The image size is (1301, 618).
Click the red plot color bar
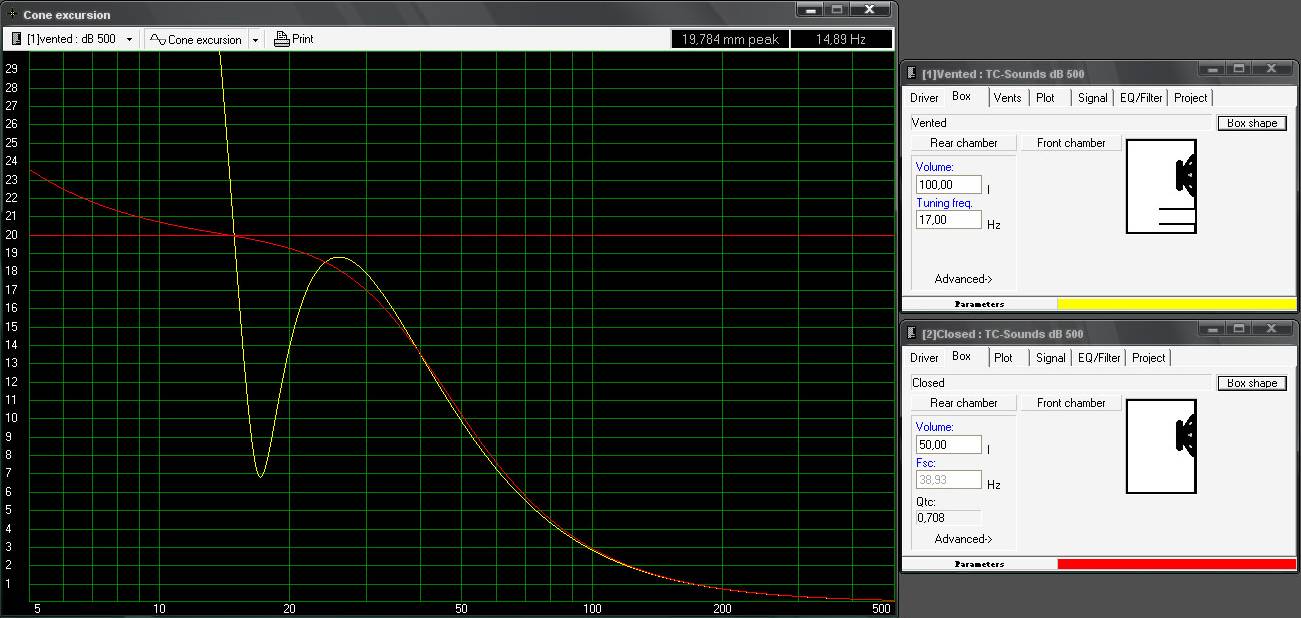click(x=1176, y=564)
